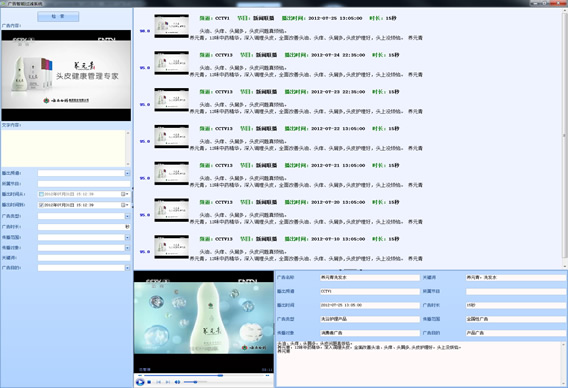Skip to previous track in player

158,382
